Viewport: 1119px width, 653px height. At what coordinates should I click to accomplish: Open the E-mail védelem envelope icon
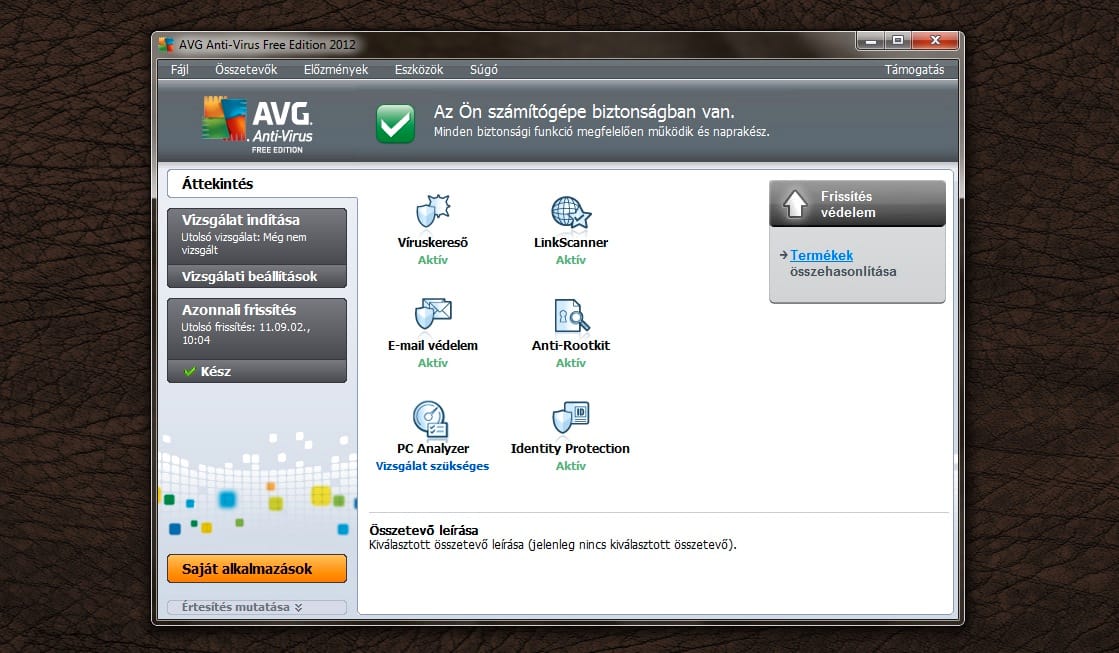point(432,313)
